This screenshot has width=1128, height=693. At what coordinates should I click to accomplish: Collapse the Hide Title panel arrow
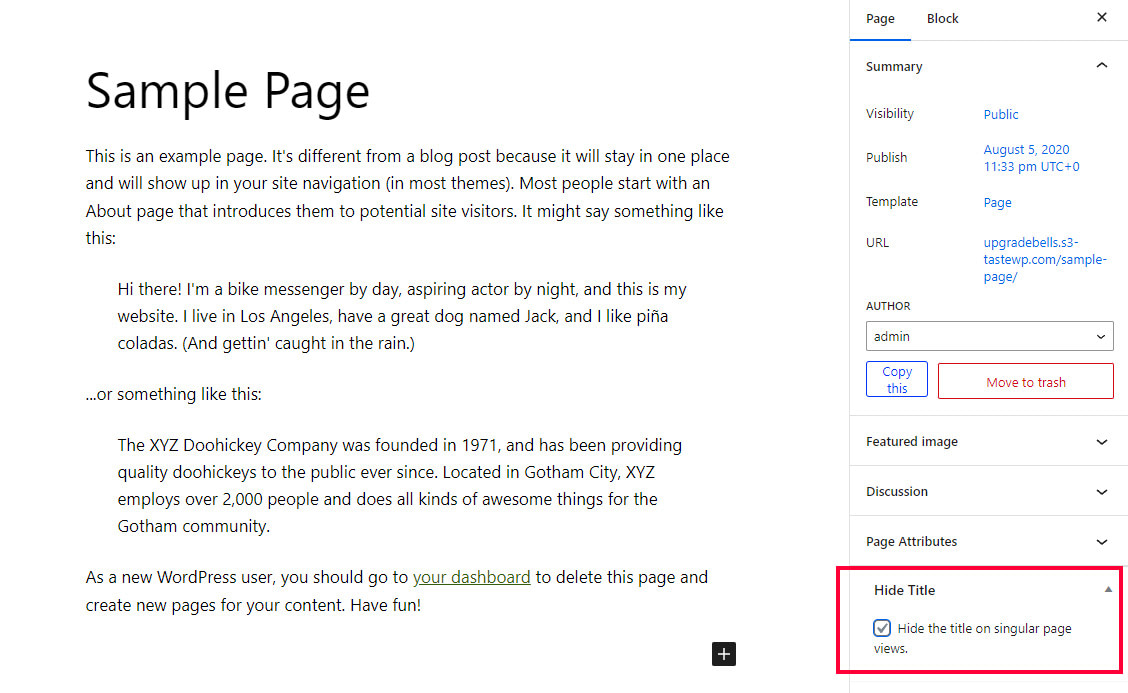point(1108,589)
